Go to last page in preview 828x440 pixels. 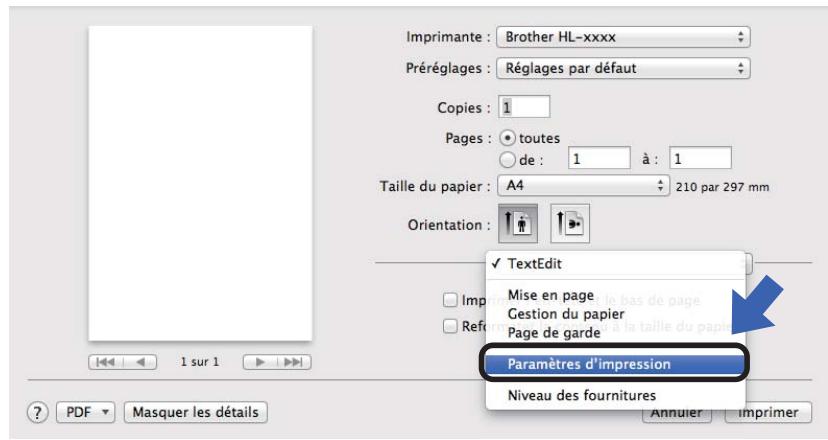click(x=294, y=362)
